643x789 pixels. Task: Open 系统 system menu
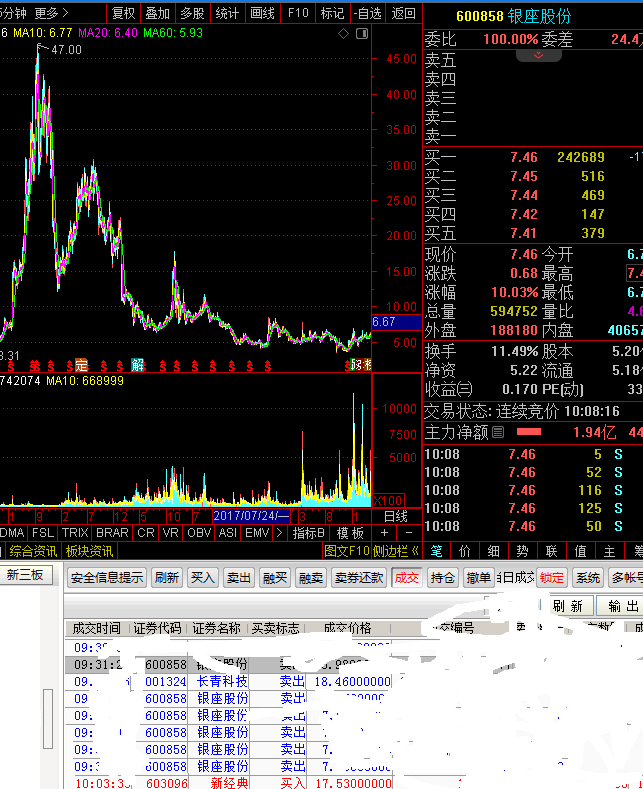tap(588, 578)
